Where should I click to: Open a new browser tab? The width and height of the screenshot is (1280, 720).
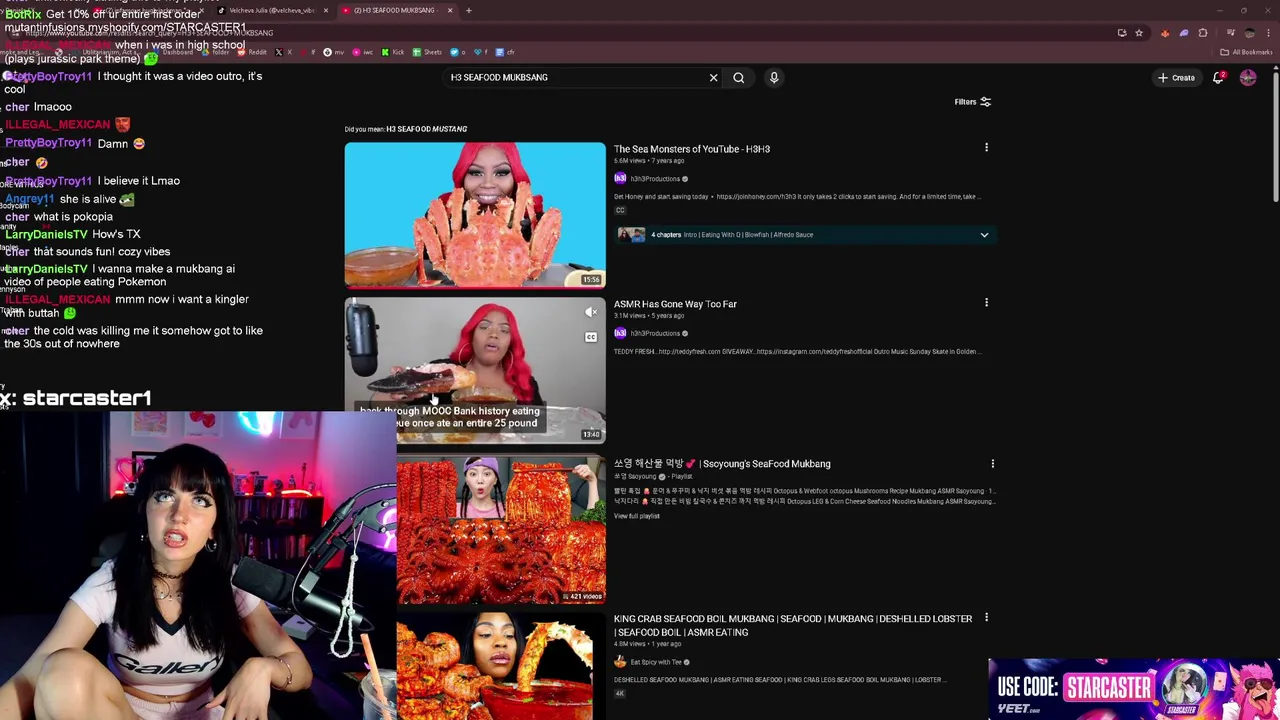(468, 10)
